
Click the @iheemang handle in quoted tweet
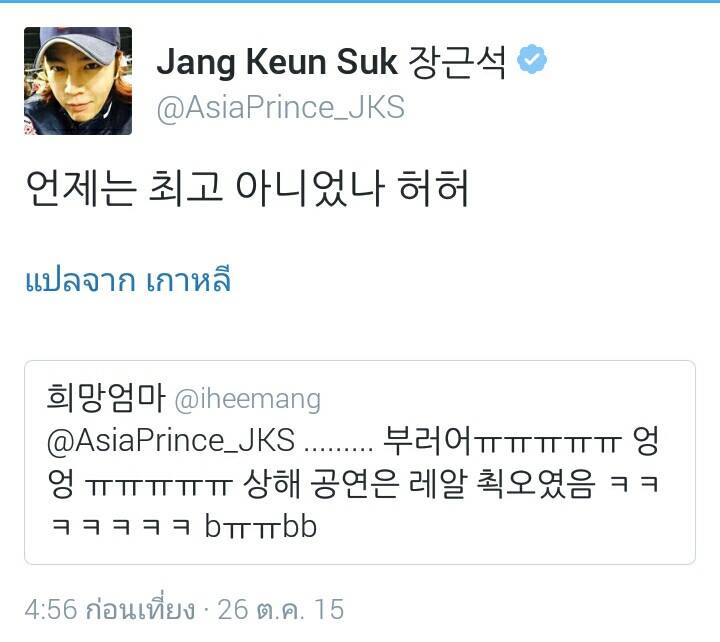[x=248, y=400]
